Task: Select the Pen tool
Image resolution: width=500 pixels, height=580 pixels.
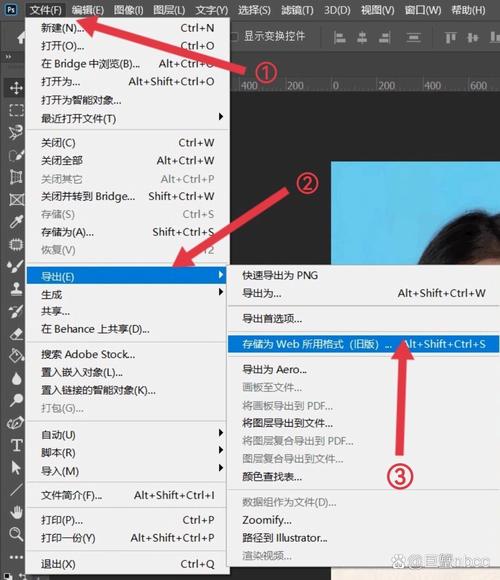Action: [16, 423]
